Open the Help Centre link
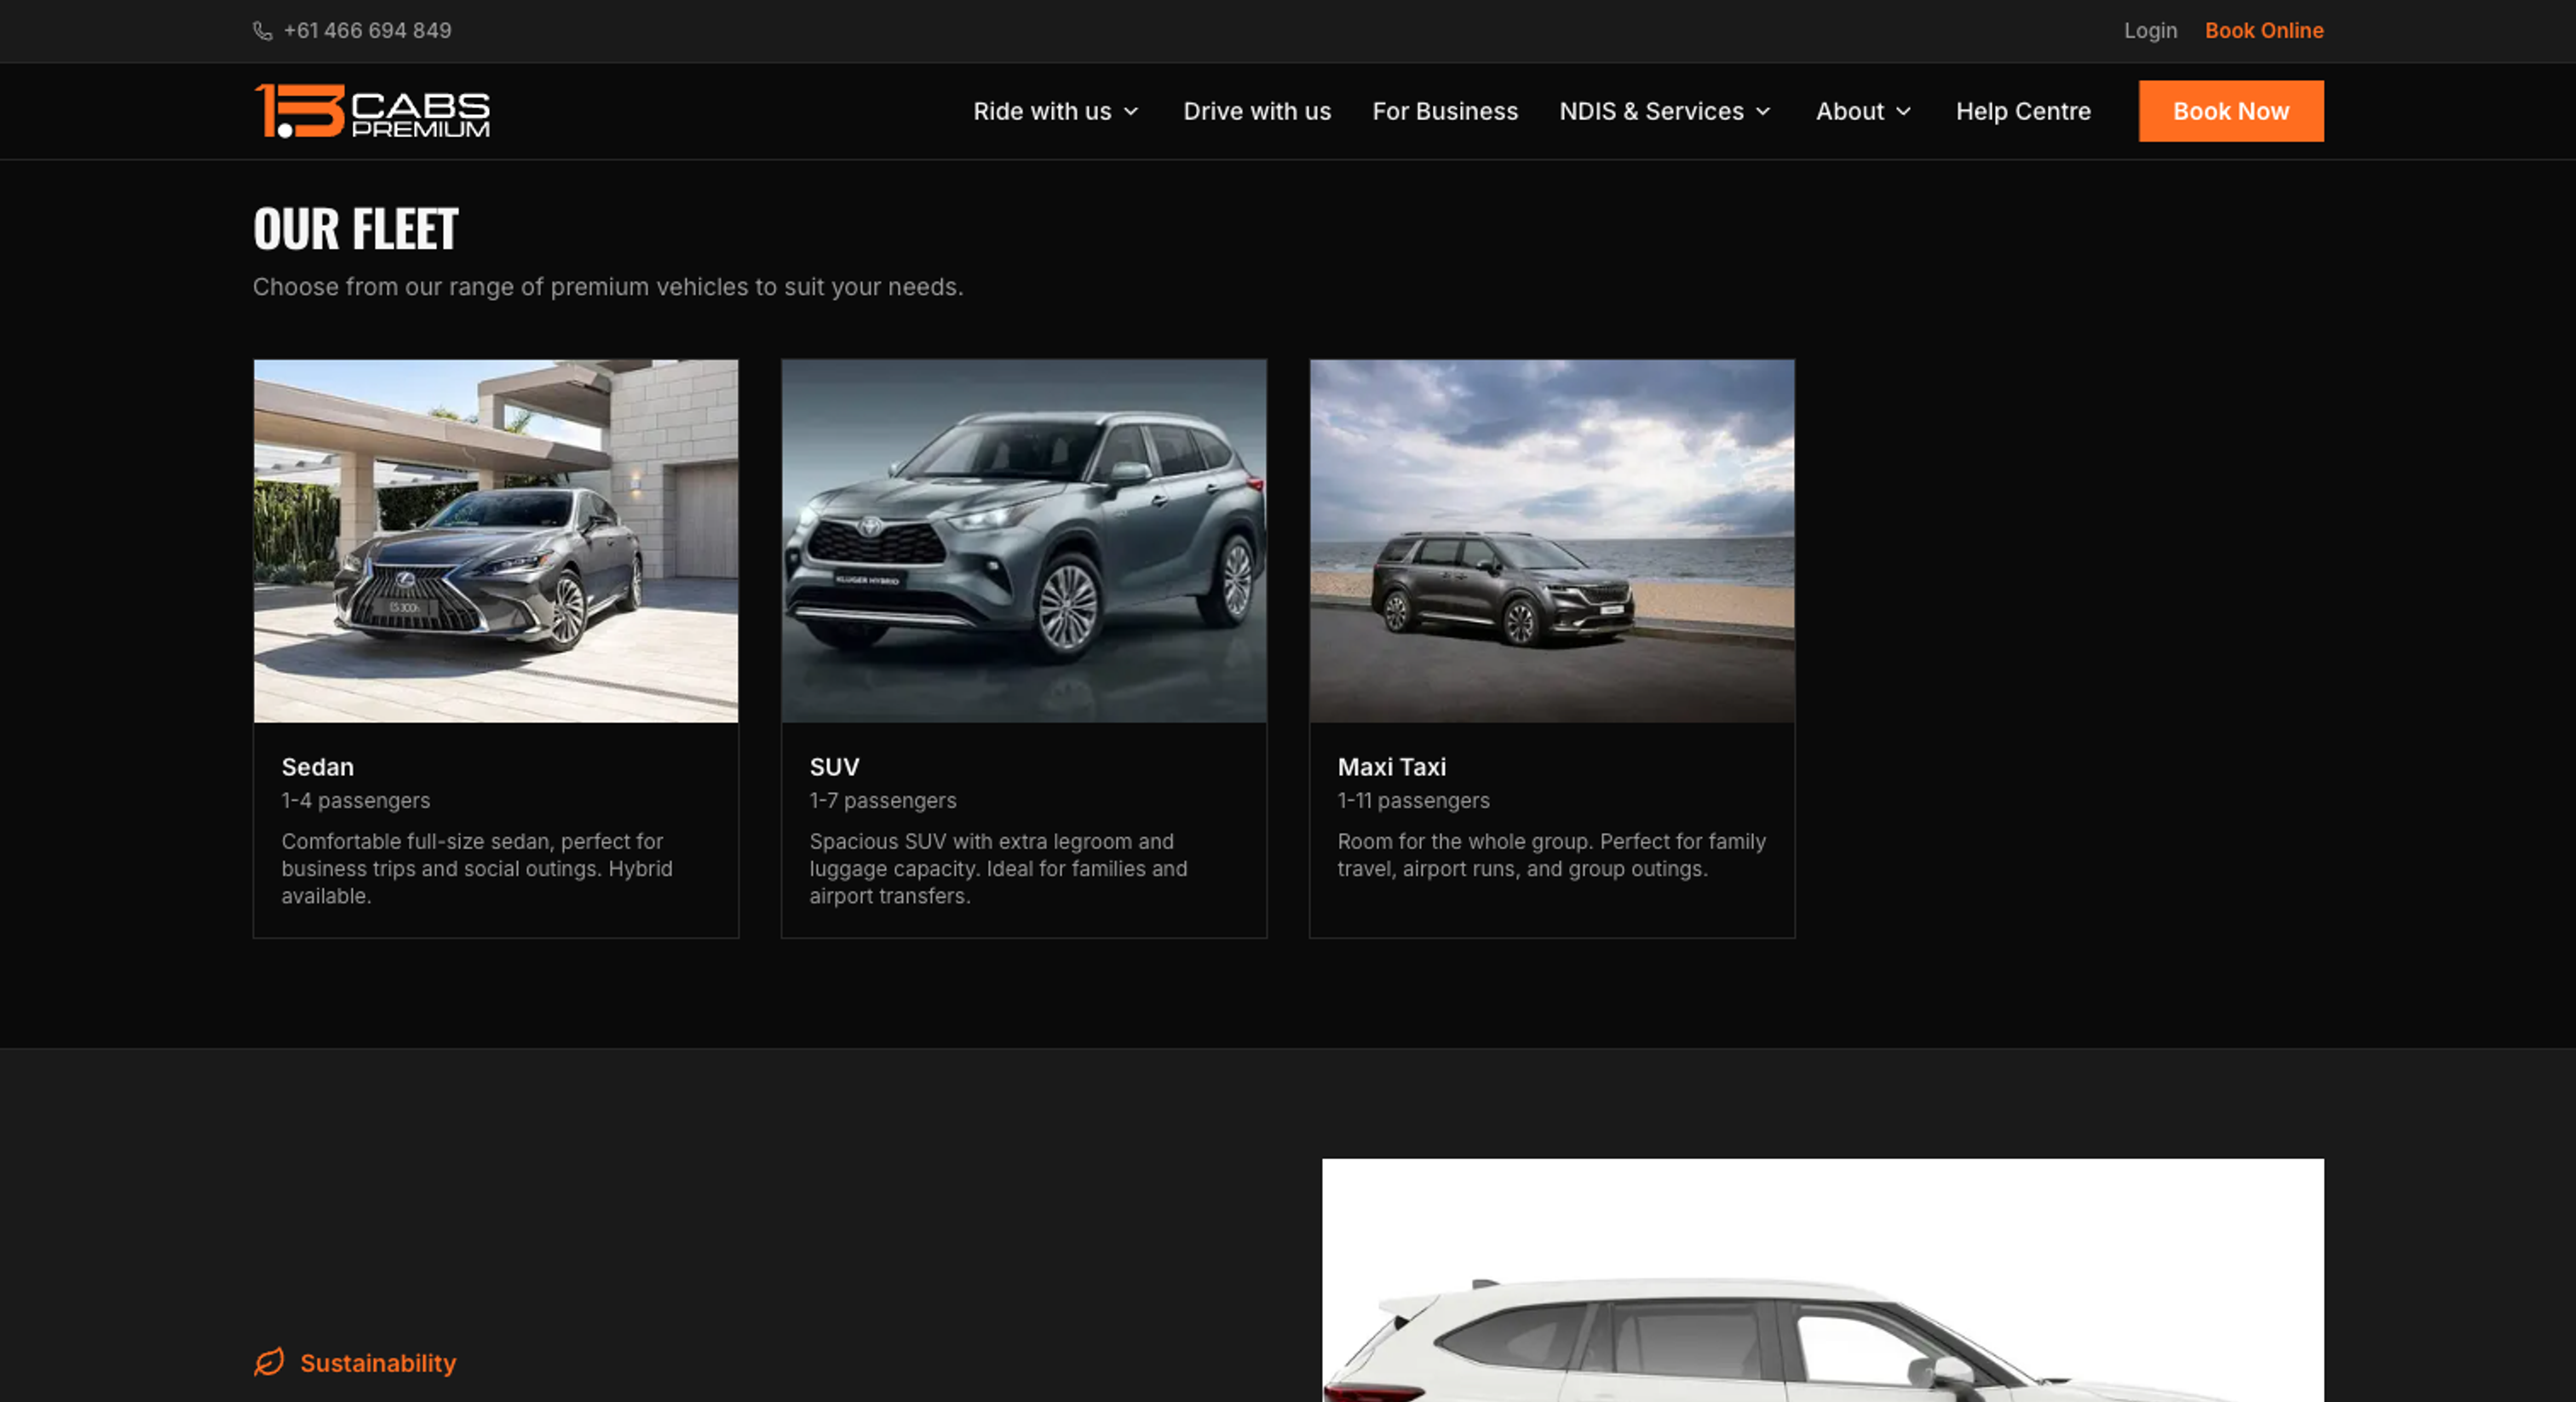The width and height of the screenshot is (2576, 1402). click(x=2023, y=111)
